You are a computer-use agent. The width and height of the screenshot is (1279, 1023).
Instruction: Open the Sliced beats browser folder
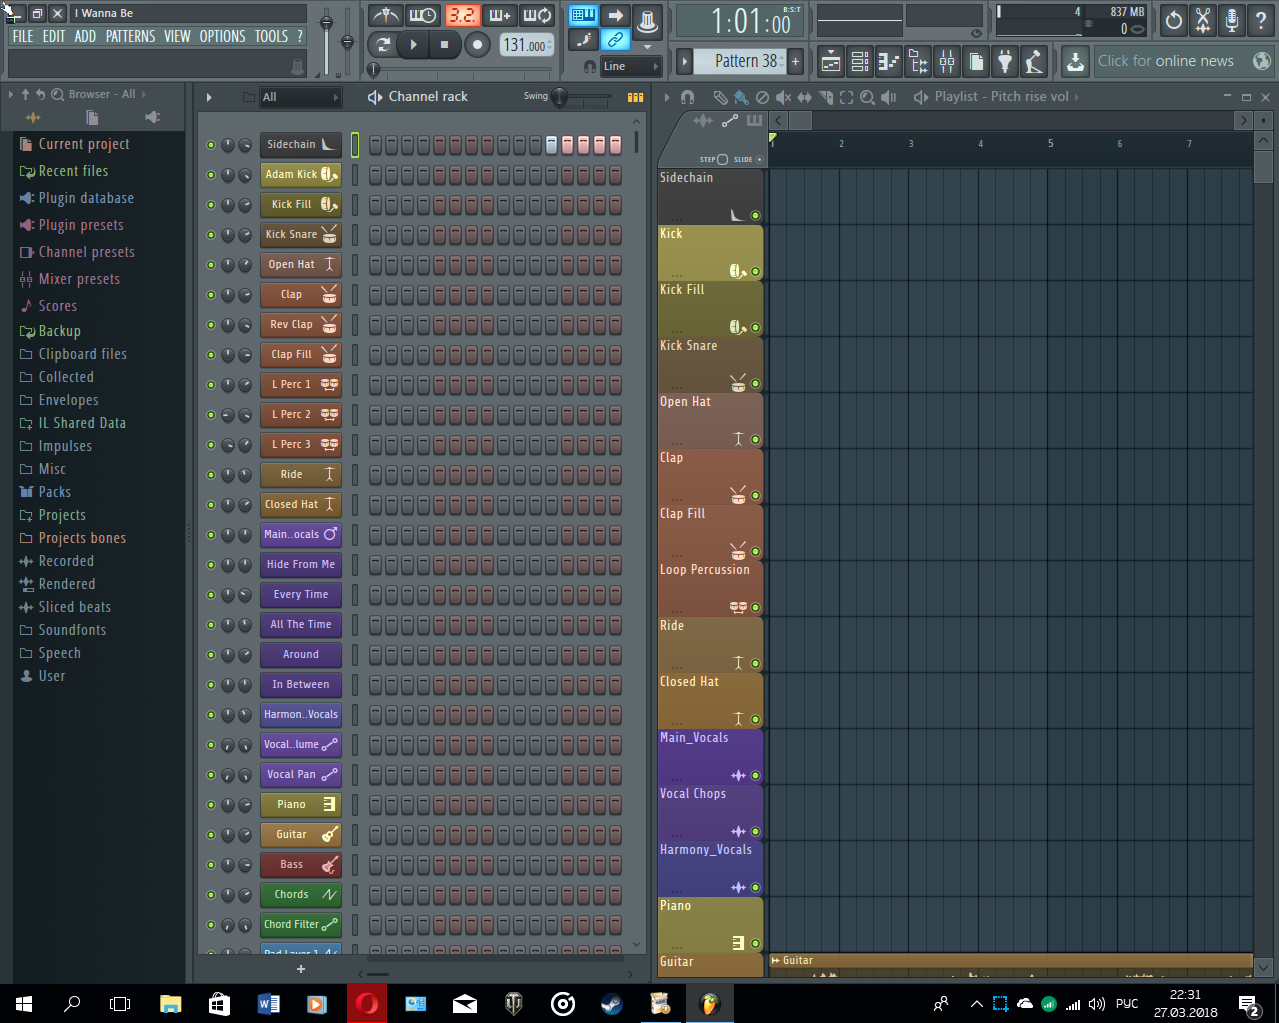click(74, 607)
